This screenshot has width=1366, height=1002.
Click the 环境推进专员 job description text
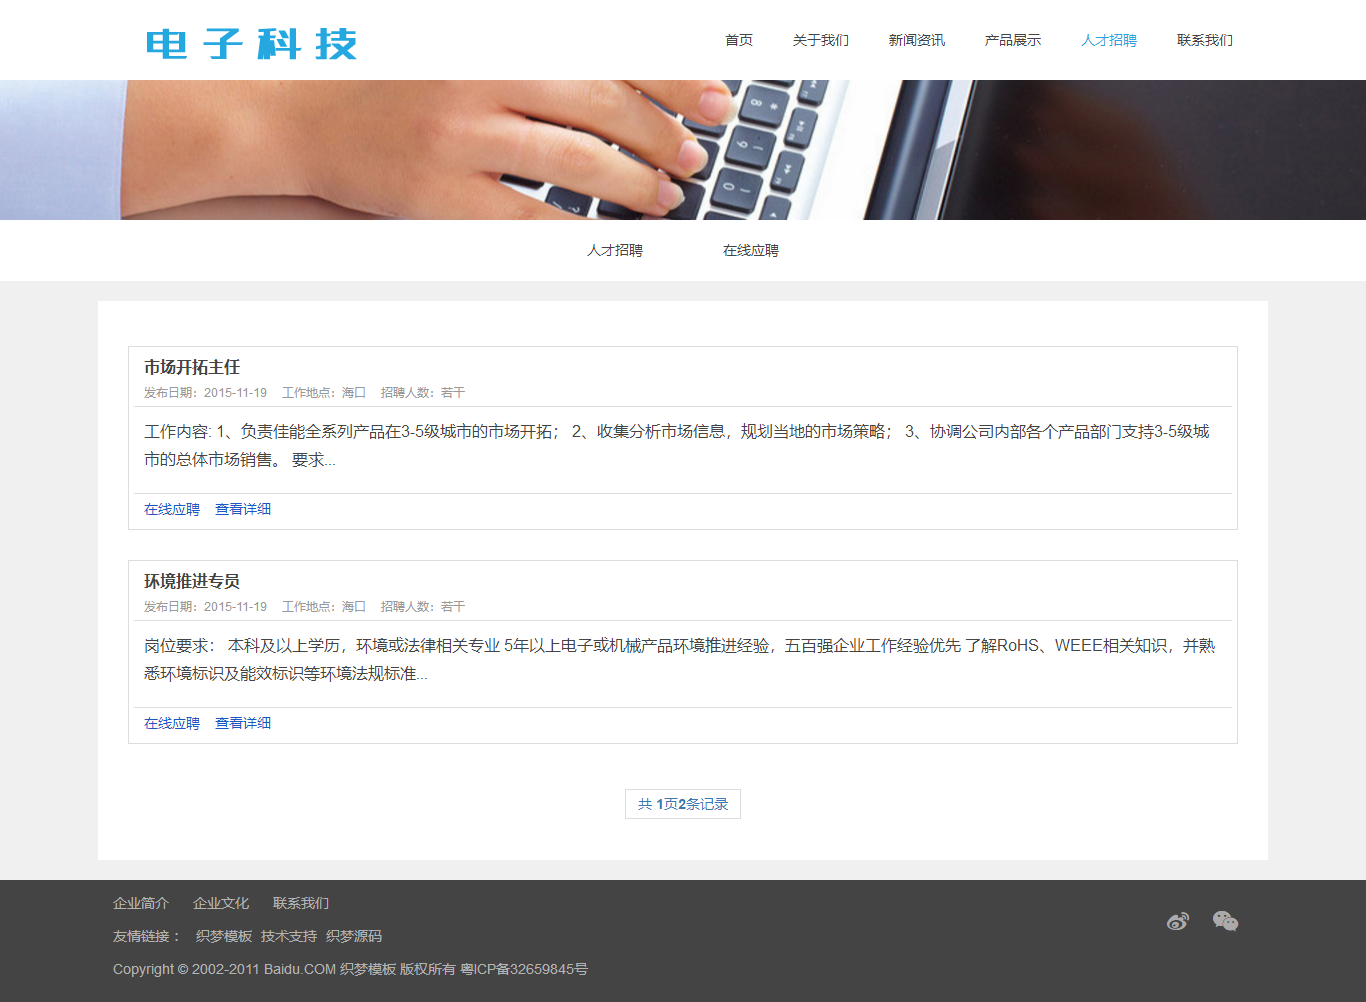click(680, 660)
